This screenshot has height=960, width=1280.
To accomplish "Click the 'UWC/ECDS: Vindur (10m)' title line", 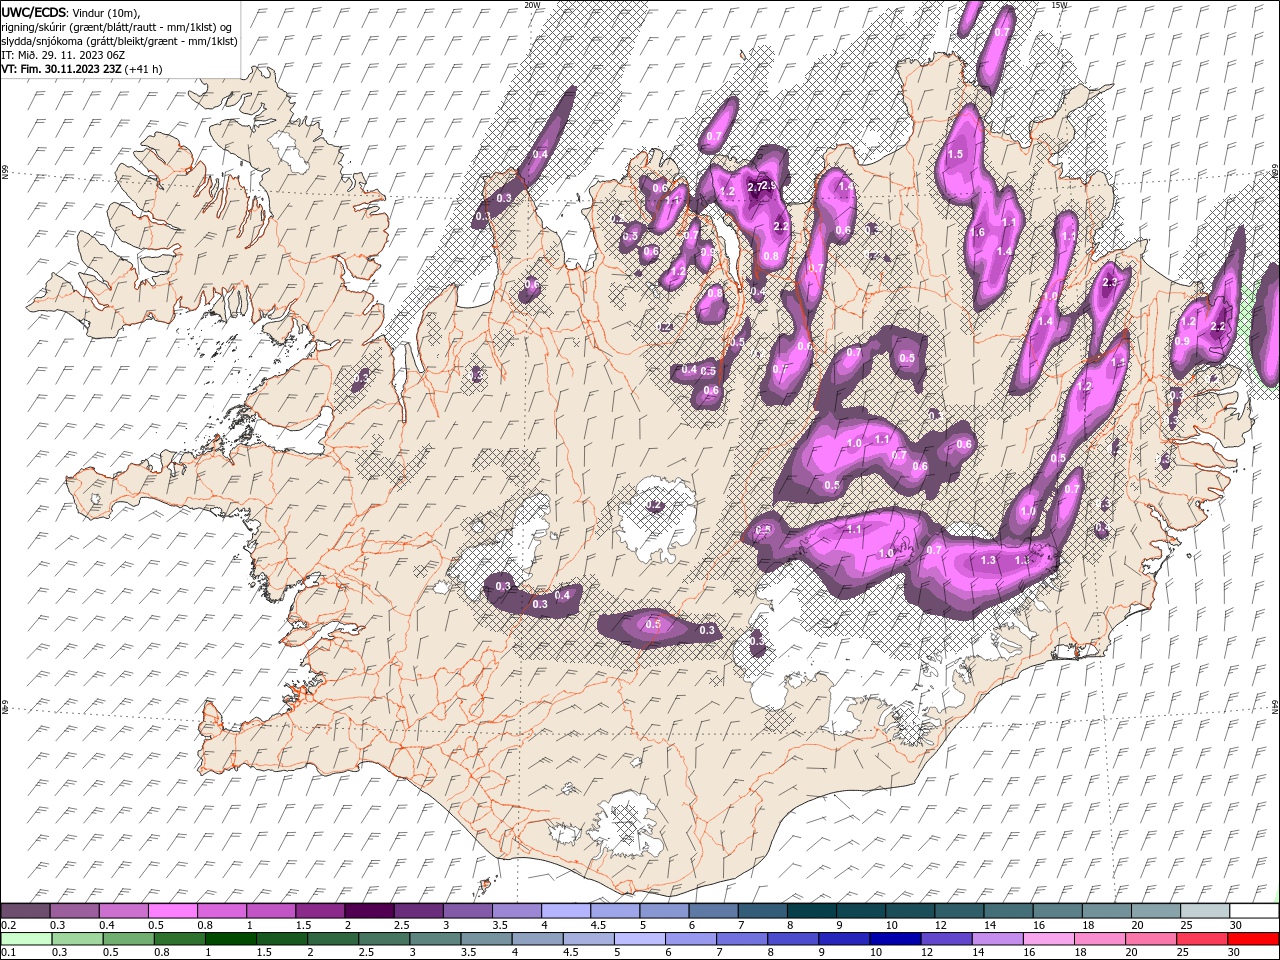I will [71, 12].
